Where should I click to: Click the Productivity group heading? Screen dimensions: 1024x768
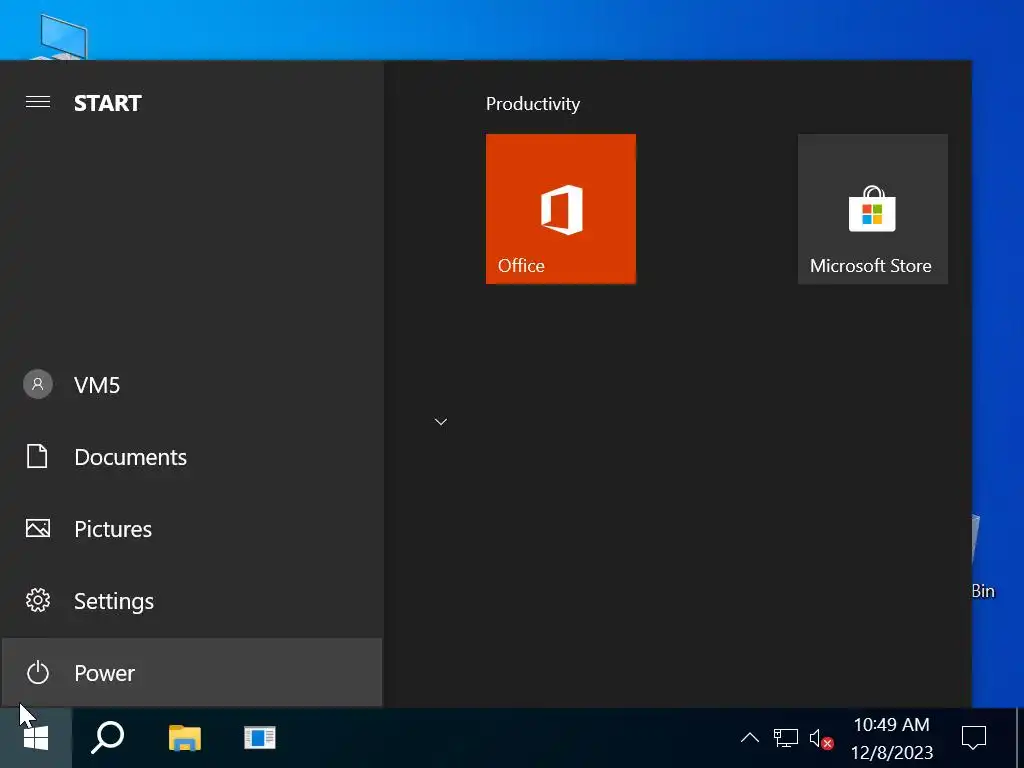tap(533, 104)
